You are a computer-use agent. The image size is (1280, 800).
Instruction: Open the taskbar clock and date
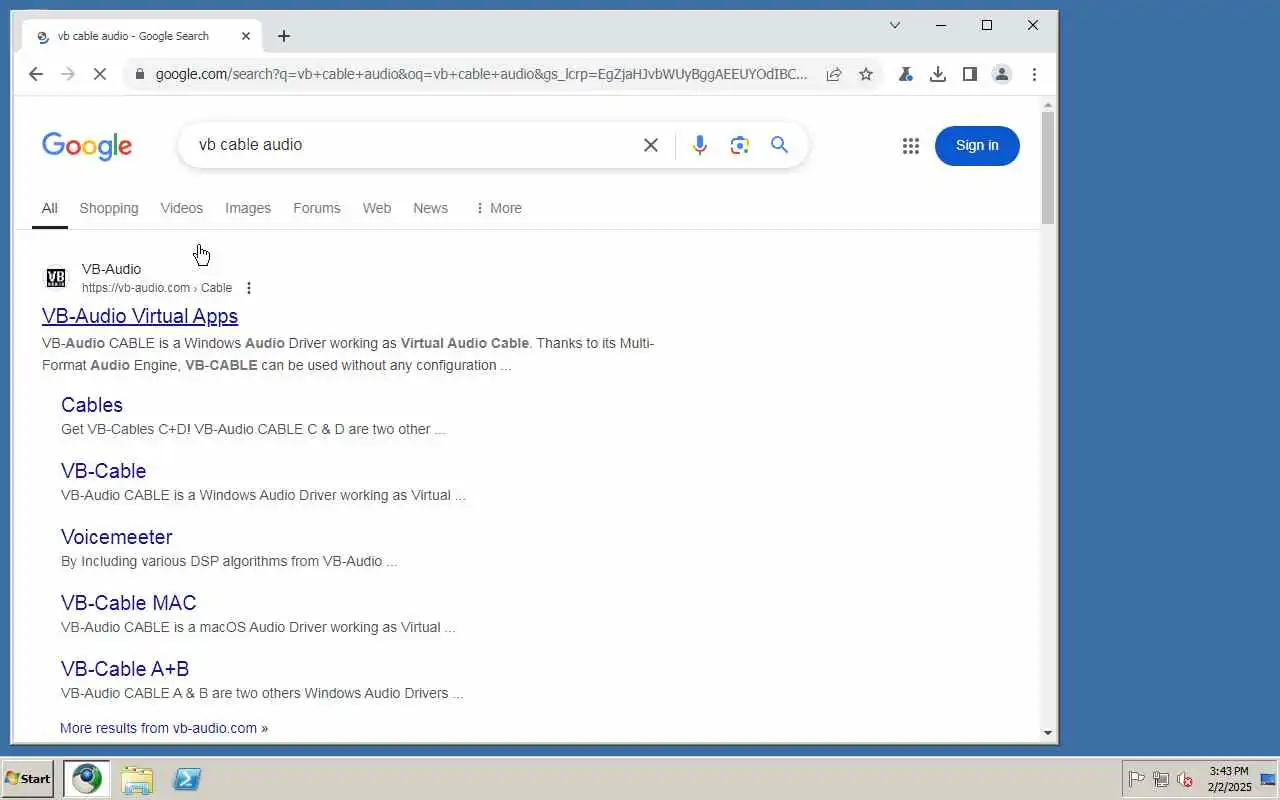tap(1229, 779)
